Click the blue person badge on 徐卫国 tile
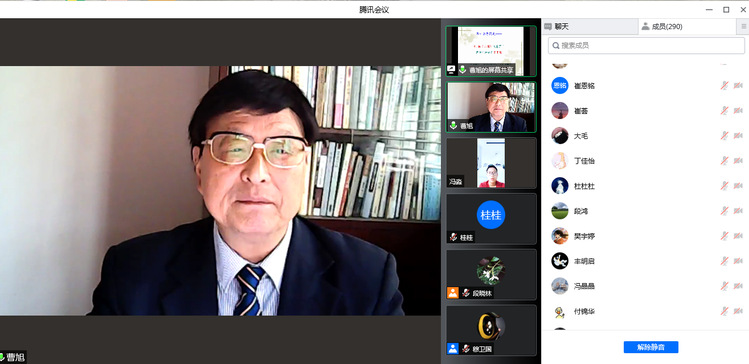Image resolution: width=749 pixels, height=364 pixels. [452, 349]
